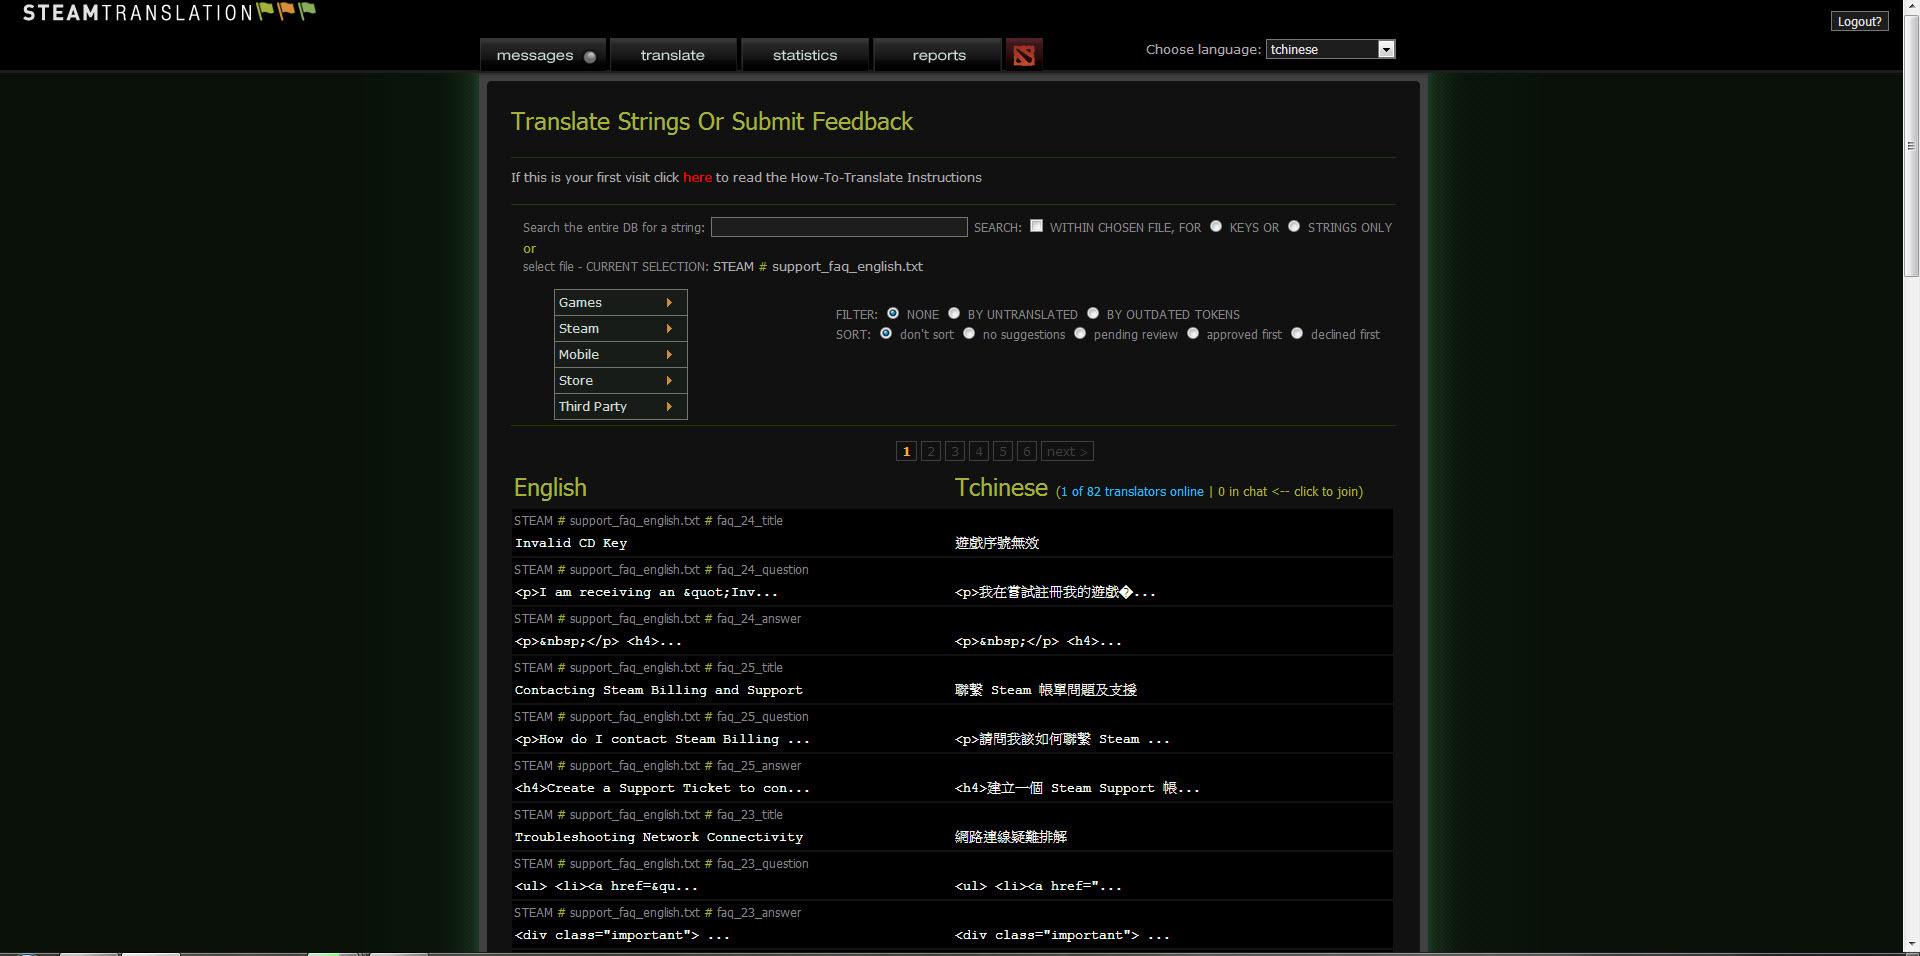
Task: Go to page 3
Action: pos(955,451)
